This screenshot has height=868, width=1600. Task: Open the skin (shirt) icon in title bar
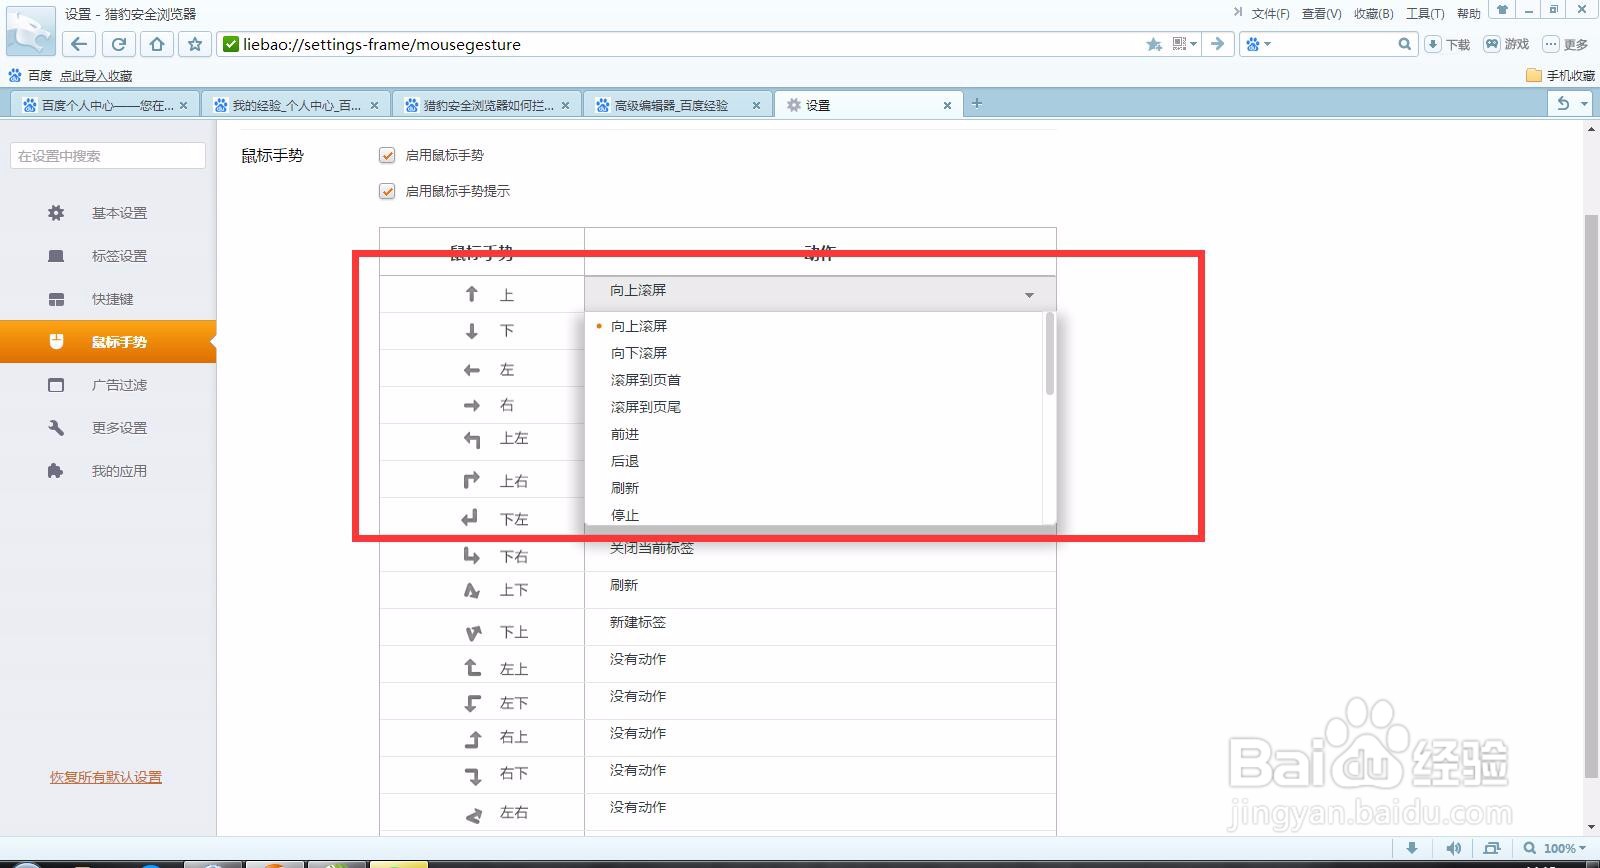click(x=1502, y=10)
